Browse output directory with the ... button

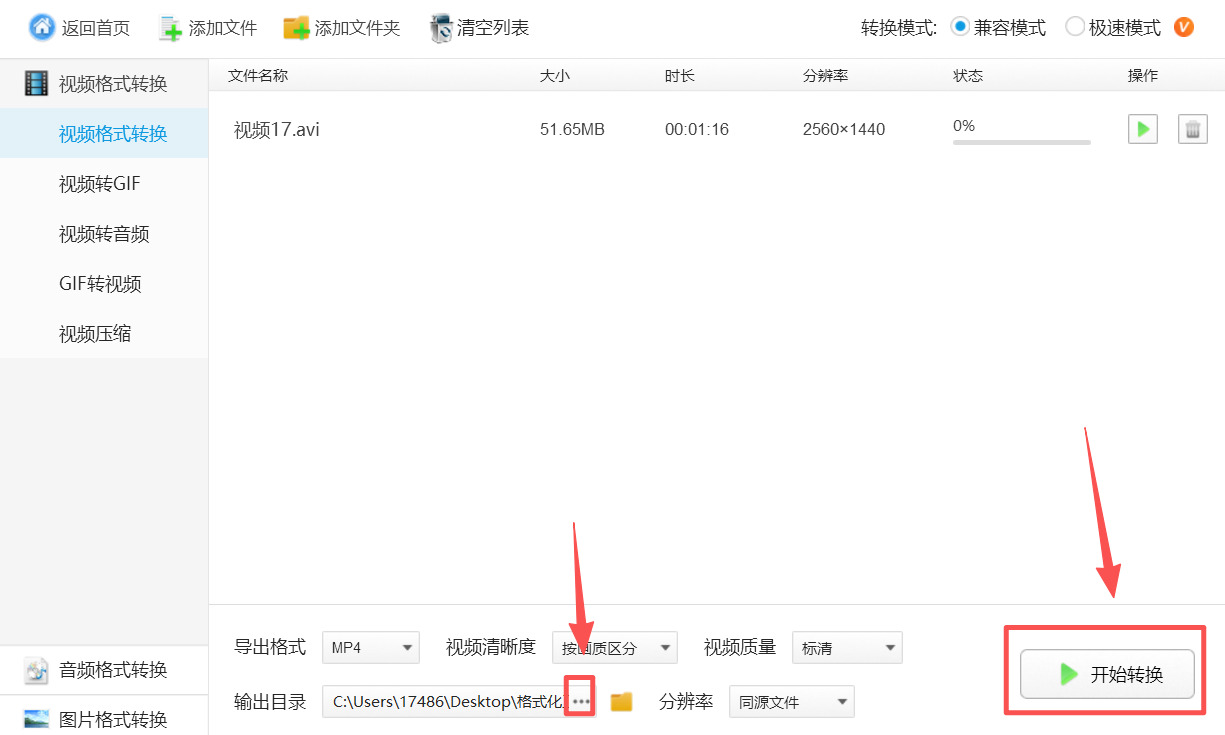(581, 702)
